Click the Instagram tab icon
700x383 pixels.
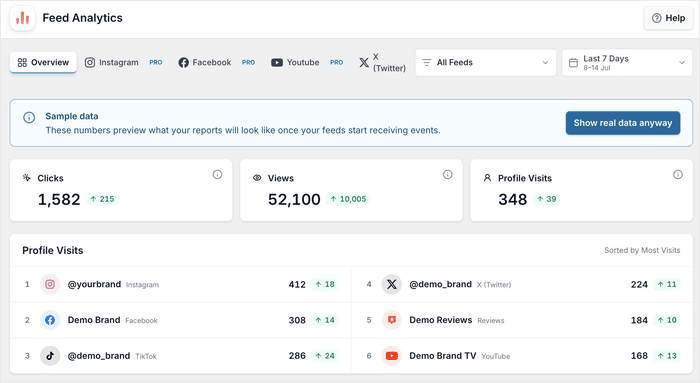90,62
